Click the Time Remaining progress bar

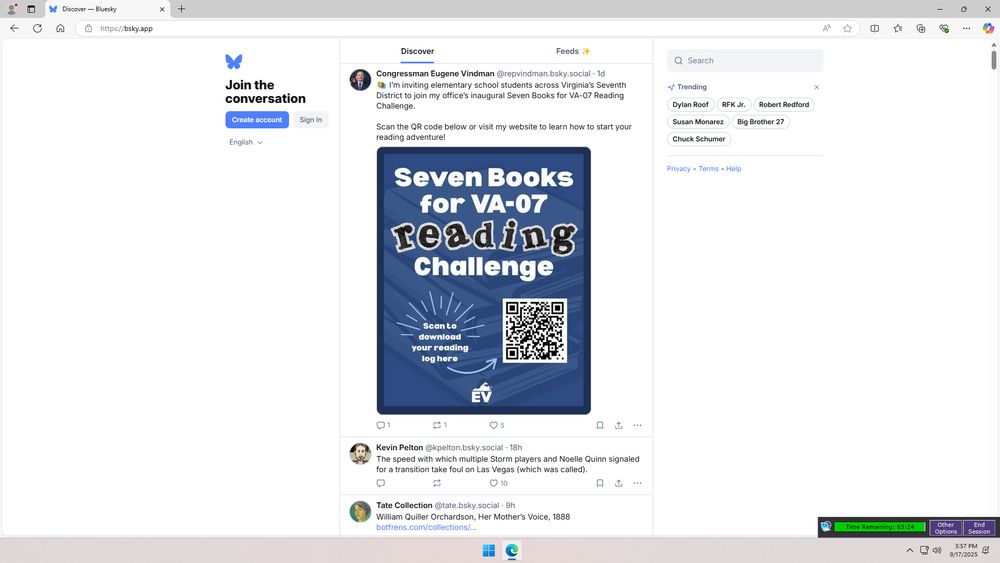879,527
